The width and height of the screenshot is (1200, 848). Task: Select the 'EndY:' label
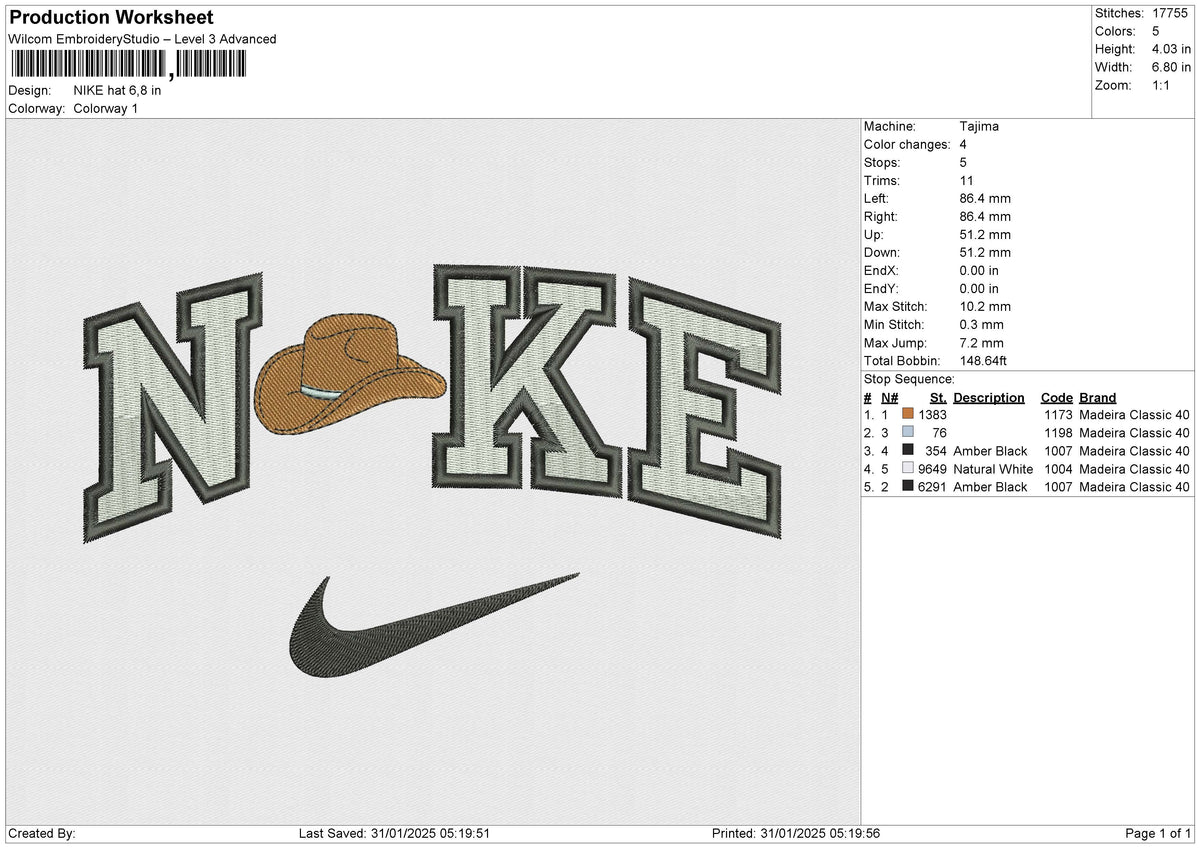(x=882, y=288)
